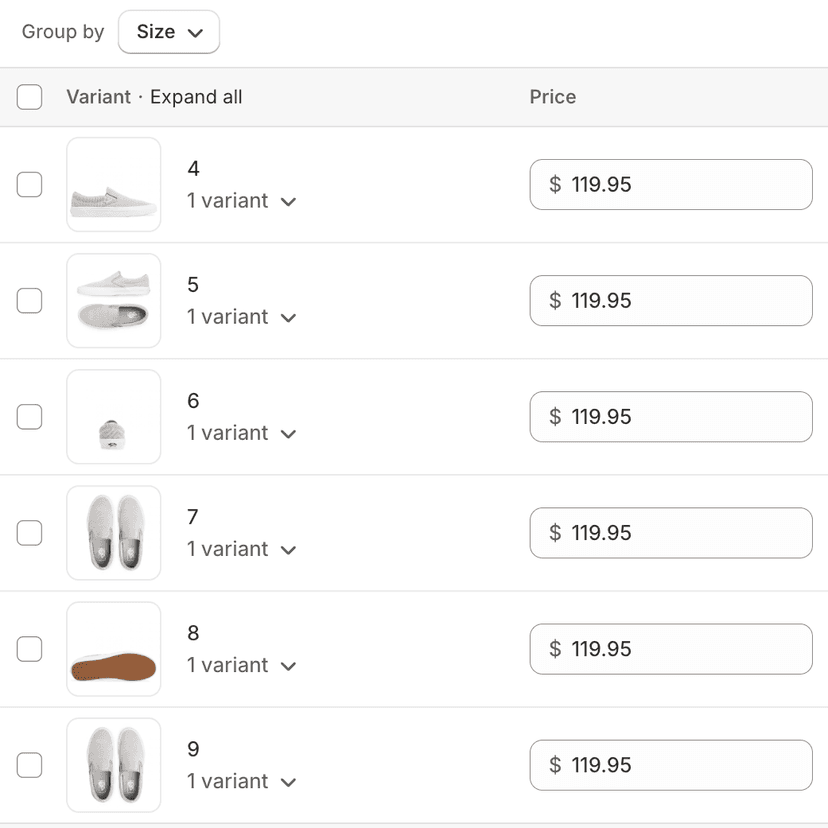Expand the 1 variant chevron for size 4
828x828 pixels.
(x=288, y=202)
